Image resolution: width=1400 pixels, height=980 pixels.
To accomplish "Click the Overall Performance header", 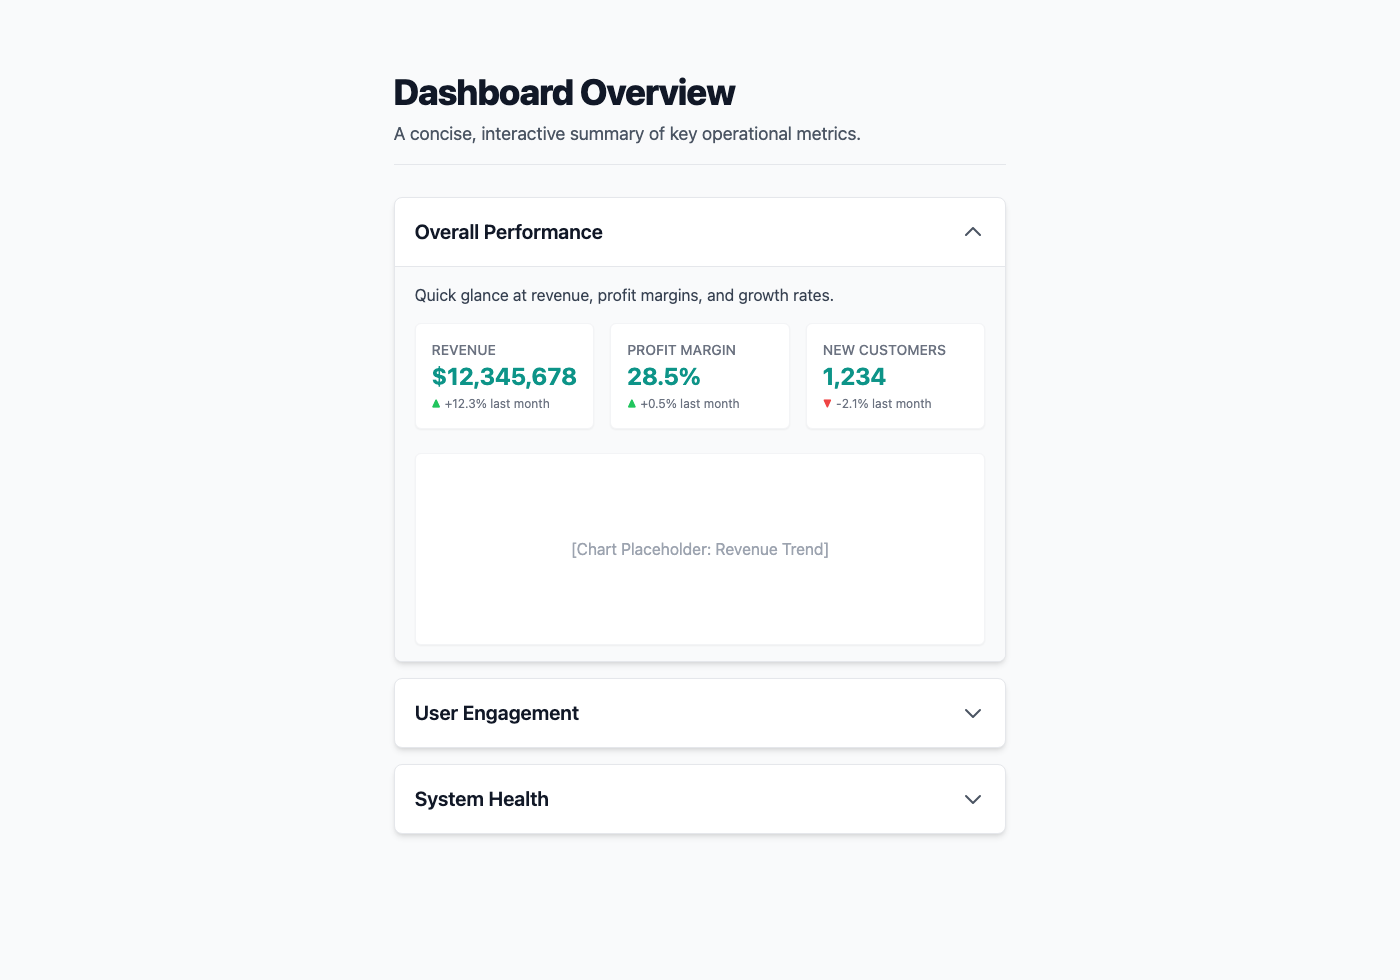I will coord(508,231).
